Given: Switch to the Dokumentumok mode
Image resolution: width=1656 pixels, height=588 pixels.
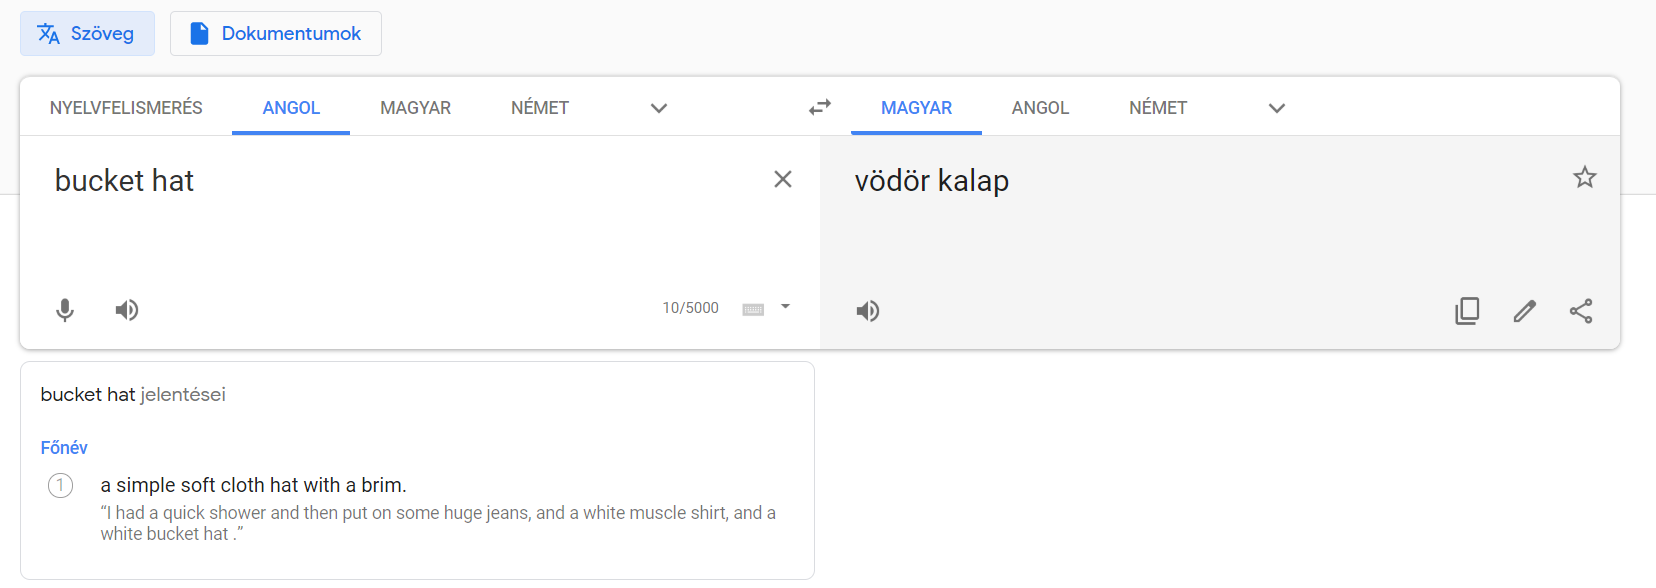Looking at the screenshot, I should (x=276, y=33).
